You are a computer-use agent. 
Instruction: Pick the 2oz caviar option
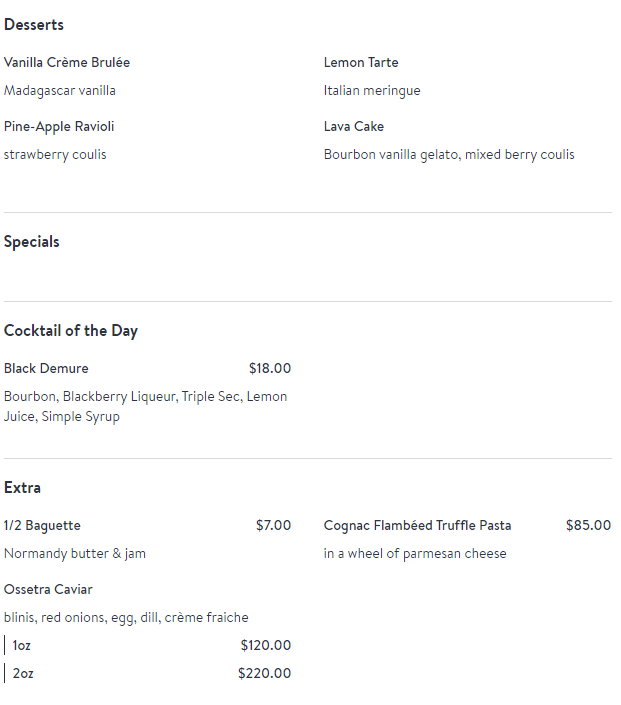[x=23, y=674]
